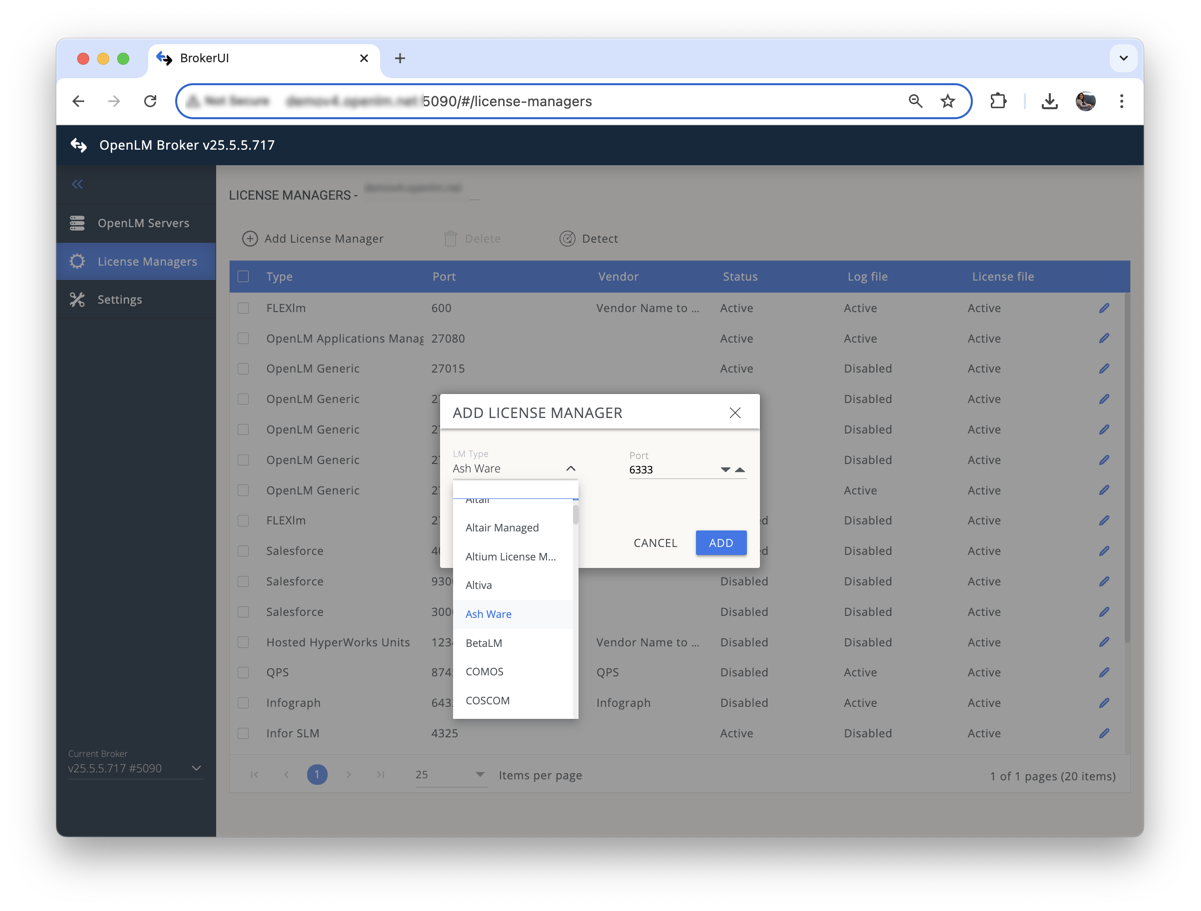This screenshot has width=1201, height=911.
Task: Check the checkbox for the Hosted HyperWorks Units row
Action: pyautogui.click(x=241, y=642)
